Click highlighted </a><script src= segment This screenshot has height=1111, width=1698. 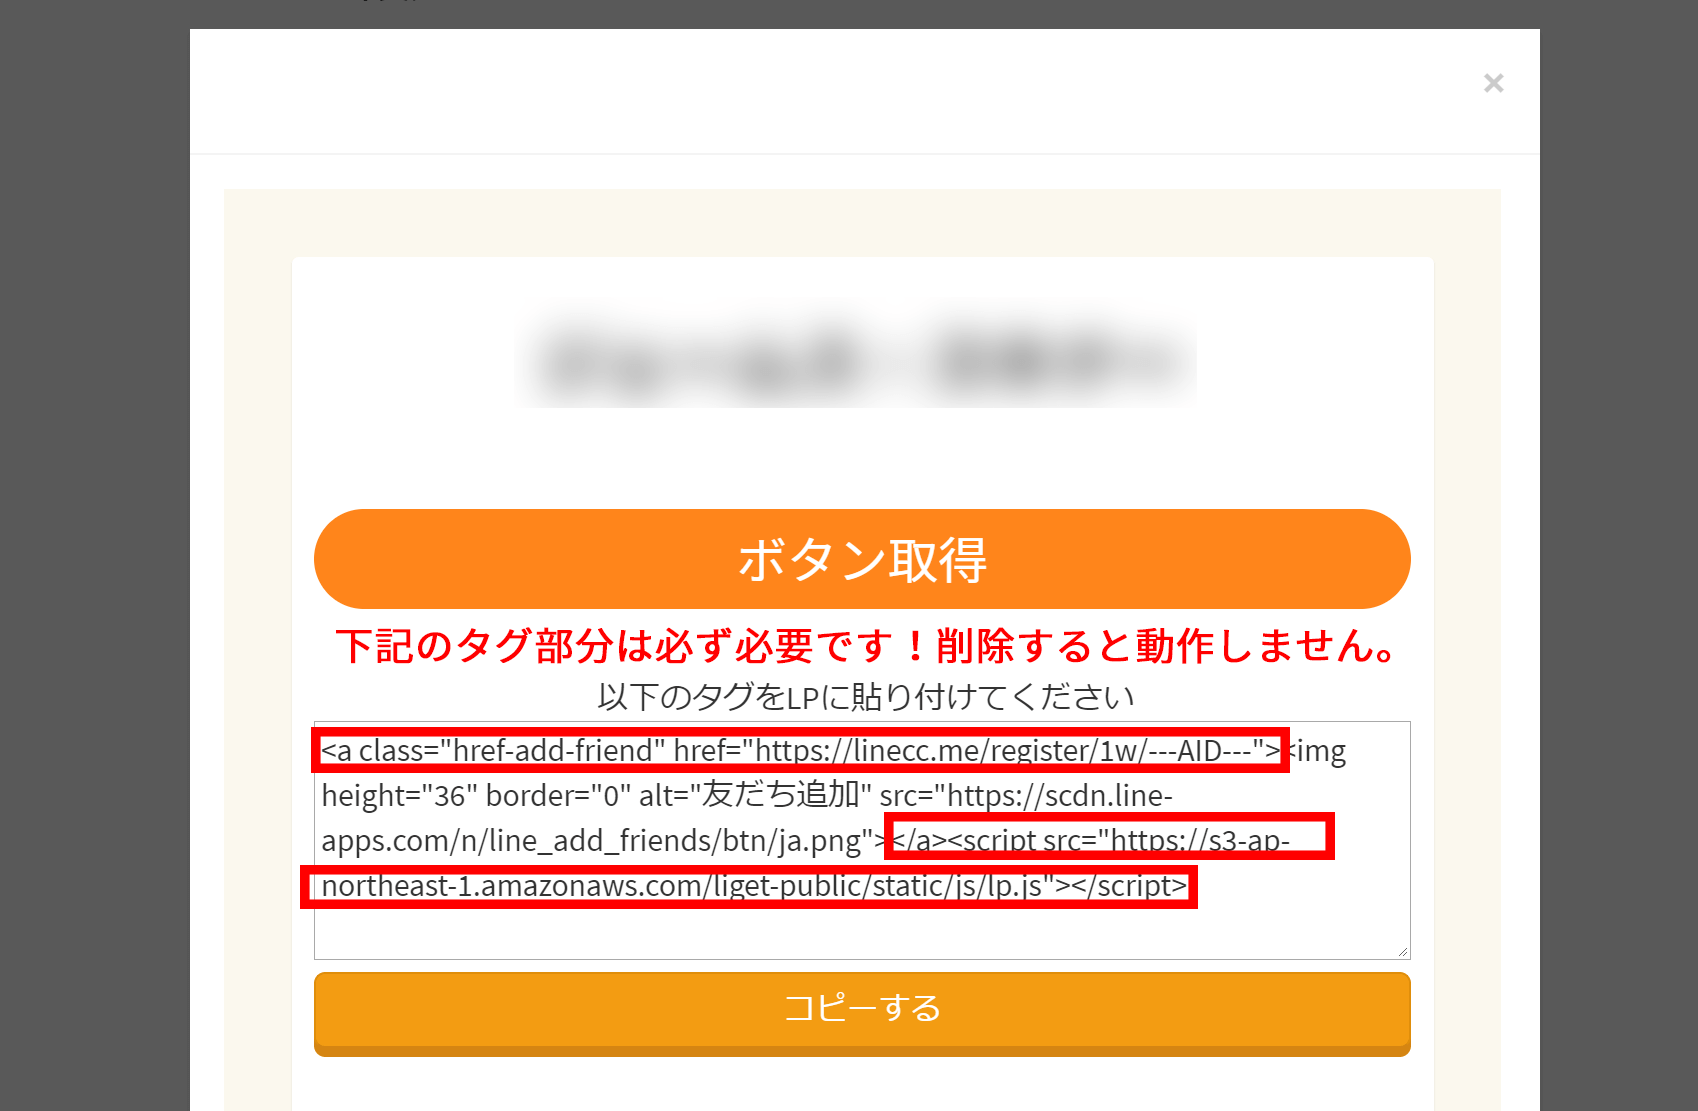click(x=1110, y=837)
